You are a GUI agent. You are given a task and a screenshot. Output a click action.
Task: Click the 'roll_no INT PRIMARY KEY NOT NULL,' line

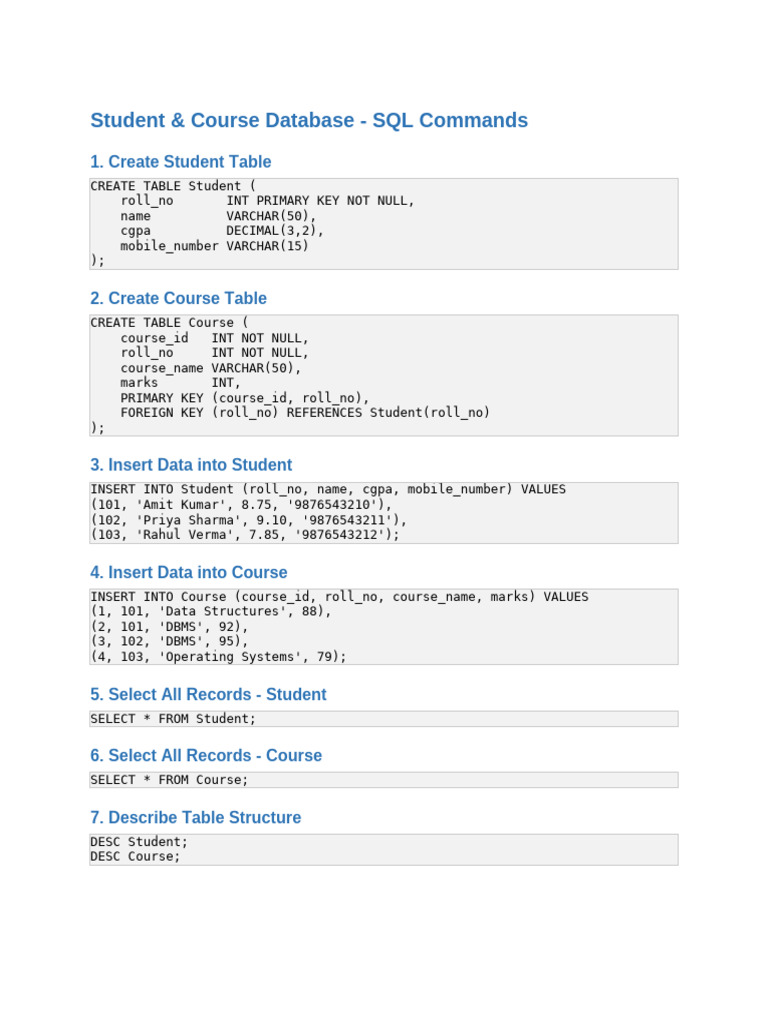coord(267,201)
